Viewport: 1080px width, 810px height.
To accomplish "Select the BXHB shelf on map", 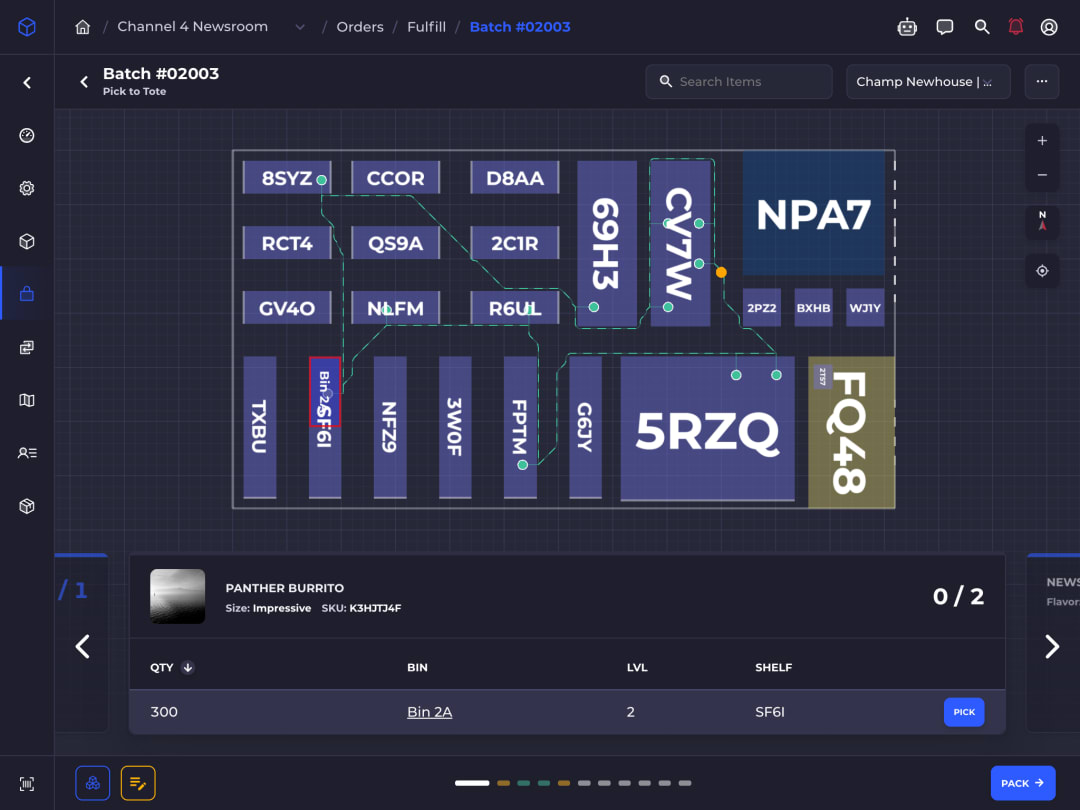I will pyautogui.click(x=813, y=308).
